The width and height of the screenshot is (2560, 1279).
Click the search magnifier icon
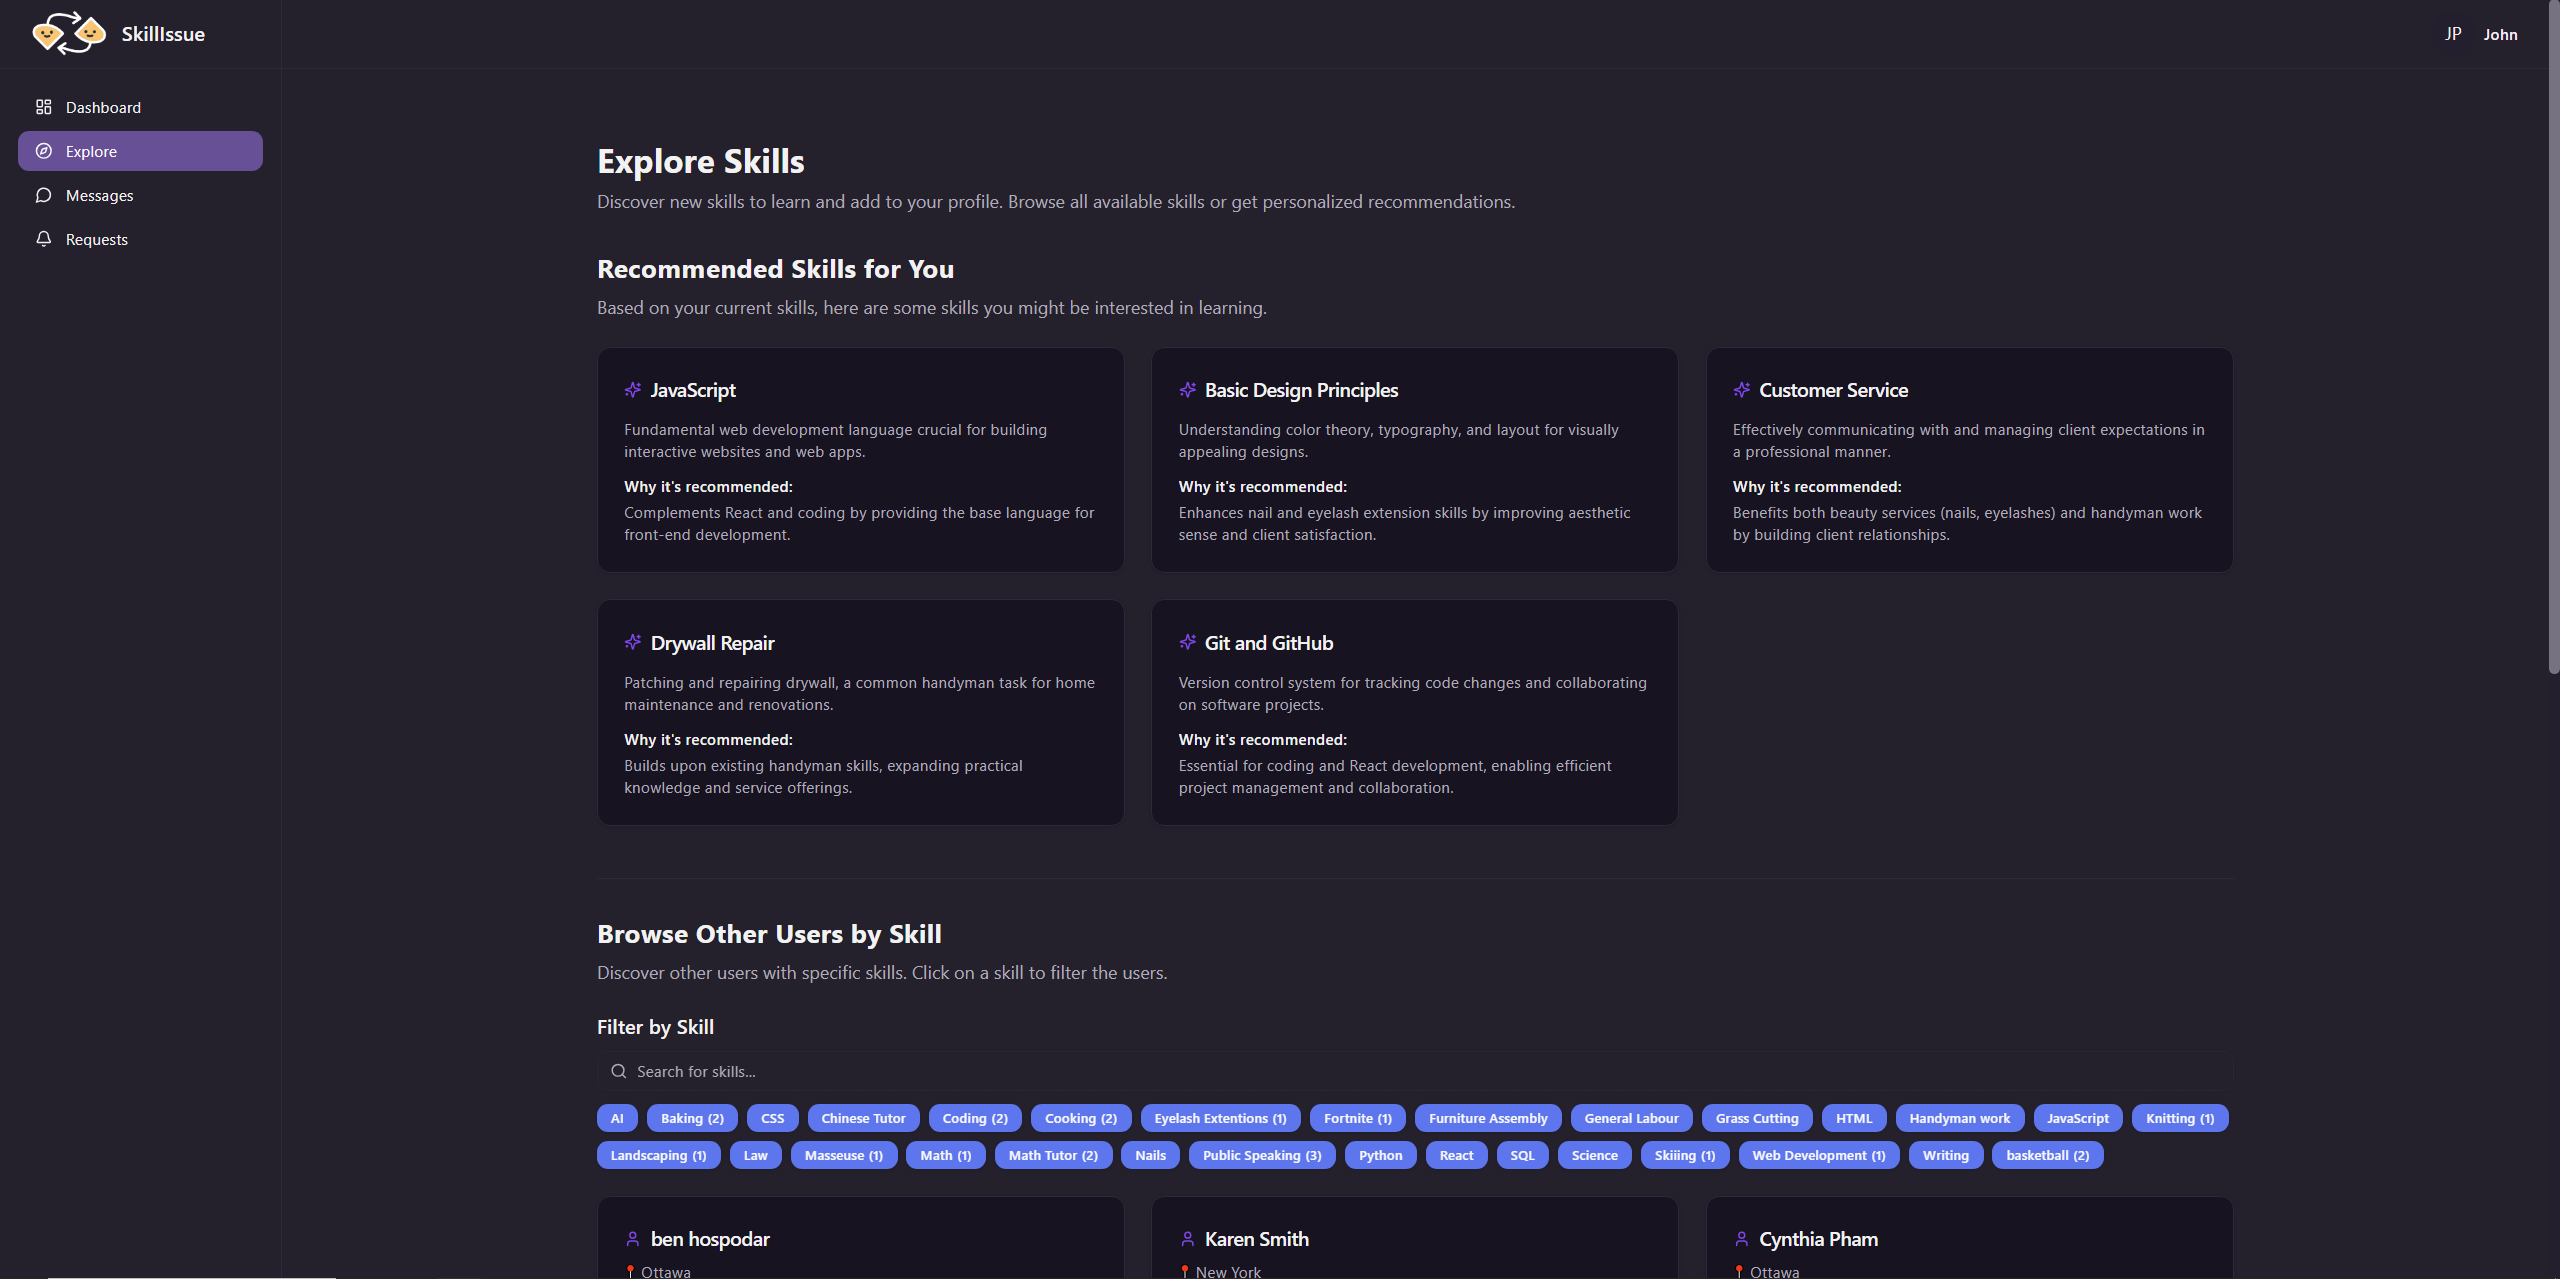[619, 1071]
